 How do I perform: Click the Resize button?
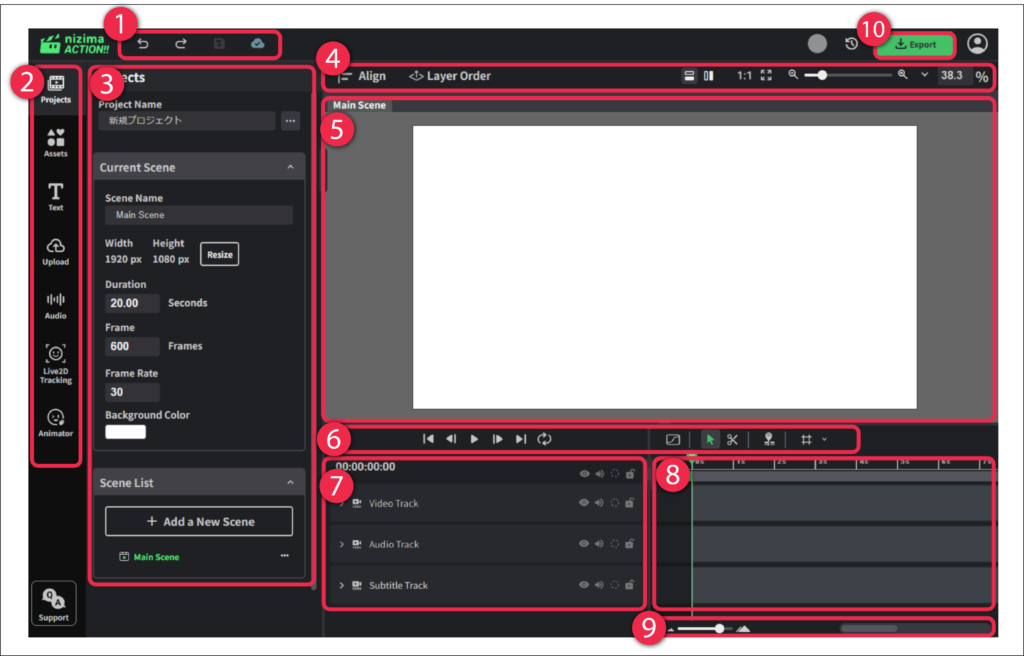219,254
